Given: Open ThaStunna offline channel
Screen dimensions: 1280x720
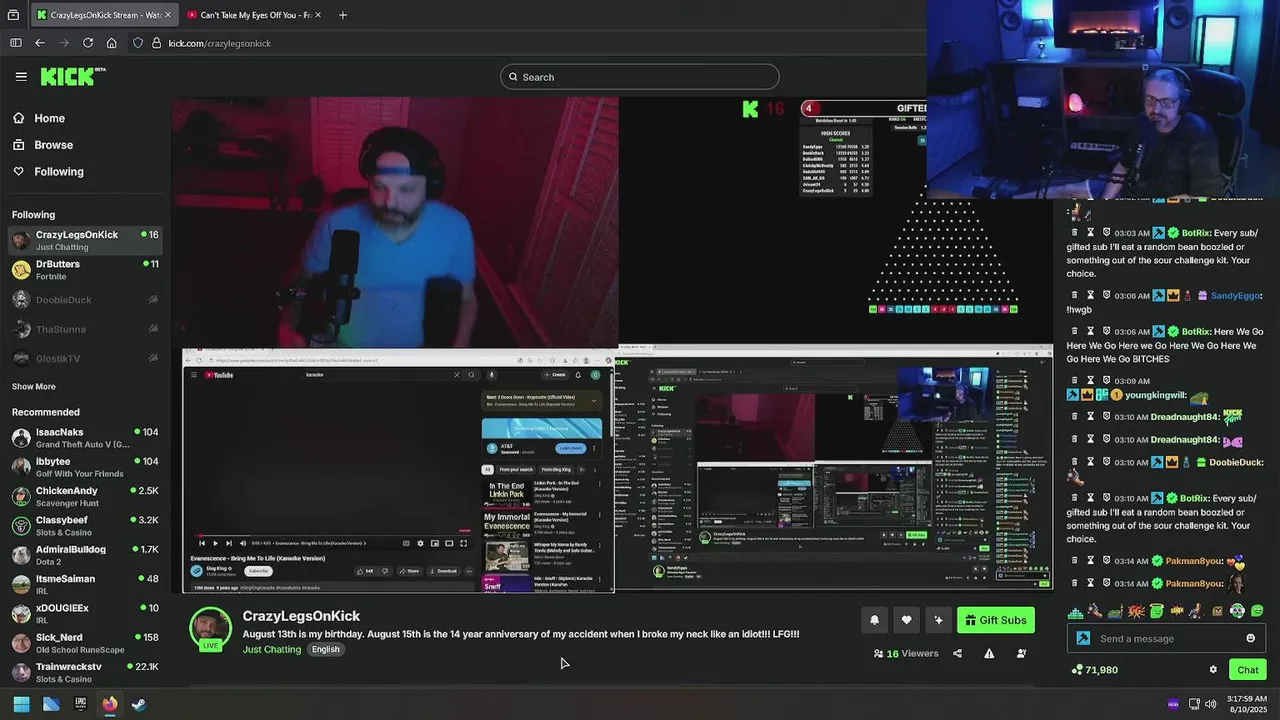Looking at the screenshot, I should [x=85, y=329].
